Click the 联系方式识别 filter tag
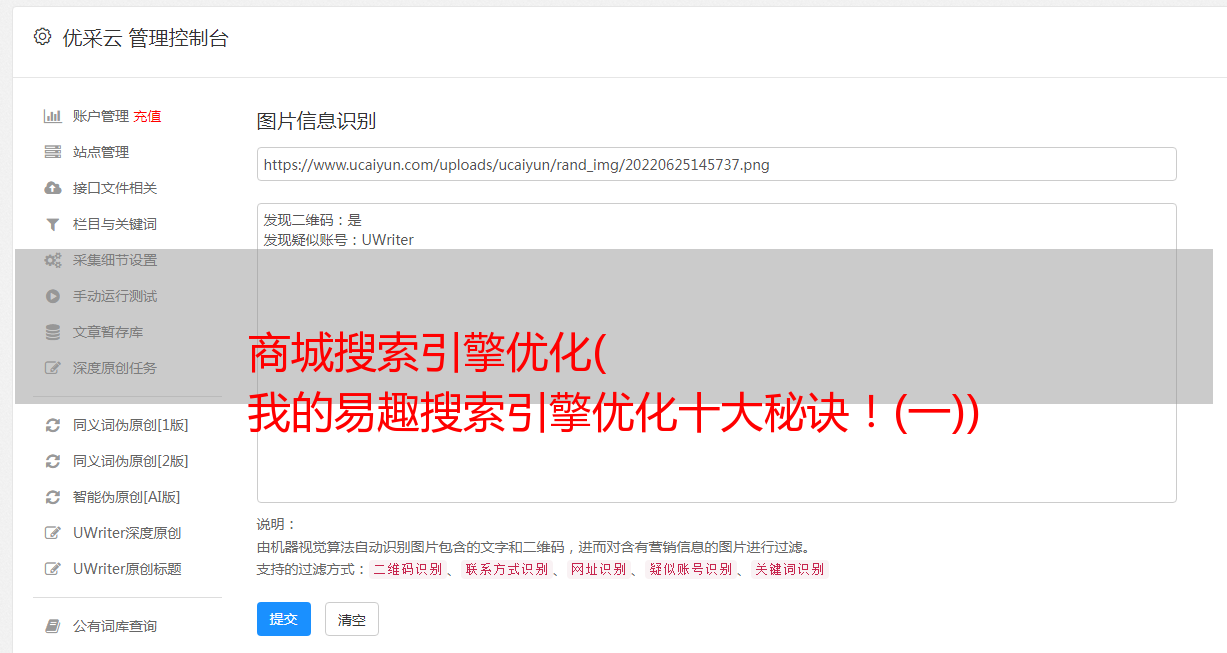Screen dimensions: 1227x653 coord(506,569)
